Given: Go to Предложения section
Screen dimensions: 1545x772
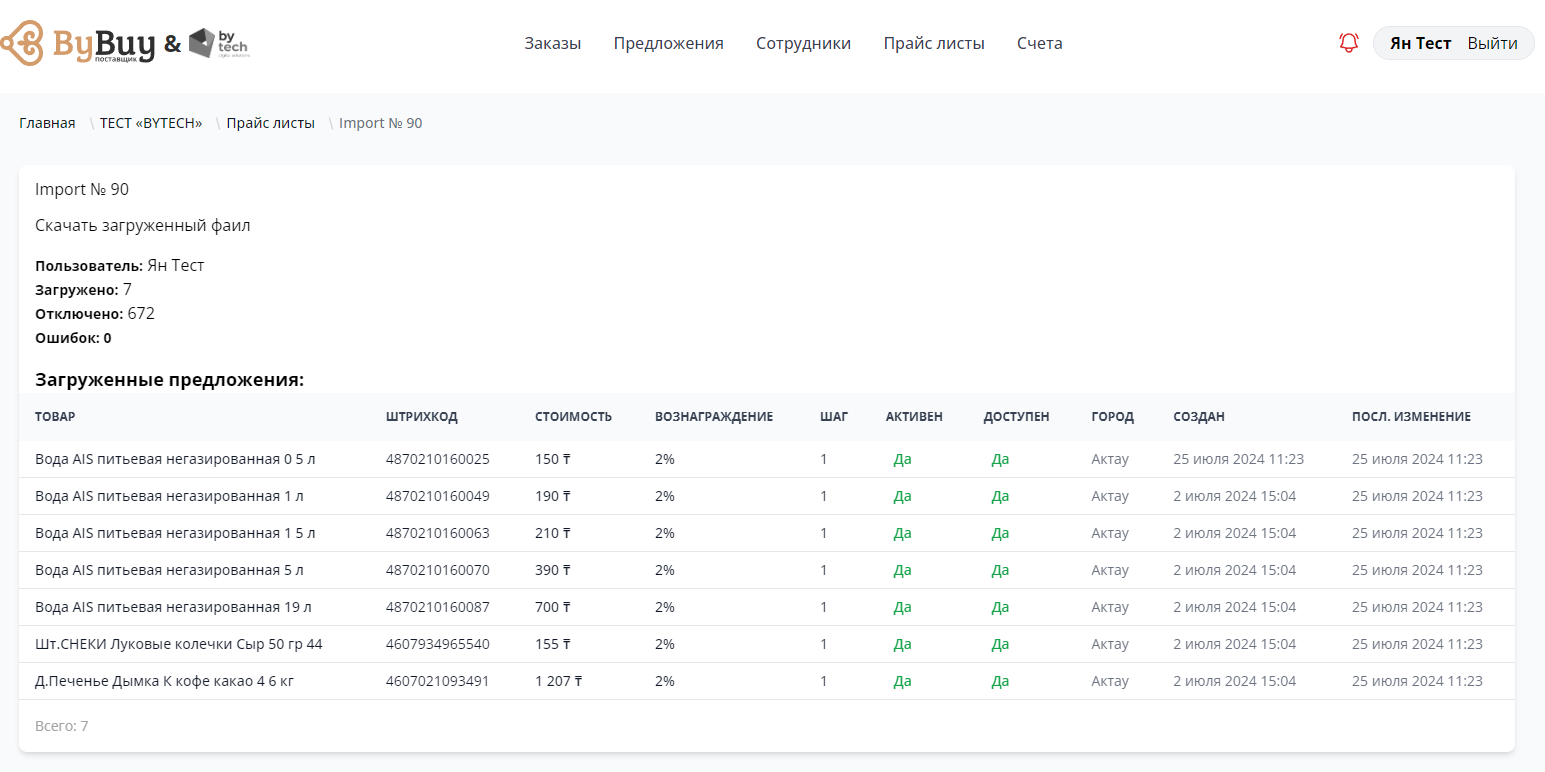Looking at the screenshot, I should 668,43.
